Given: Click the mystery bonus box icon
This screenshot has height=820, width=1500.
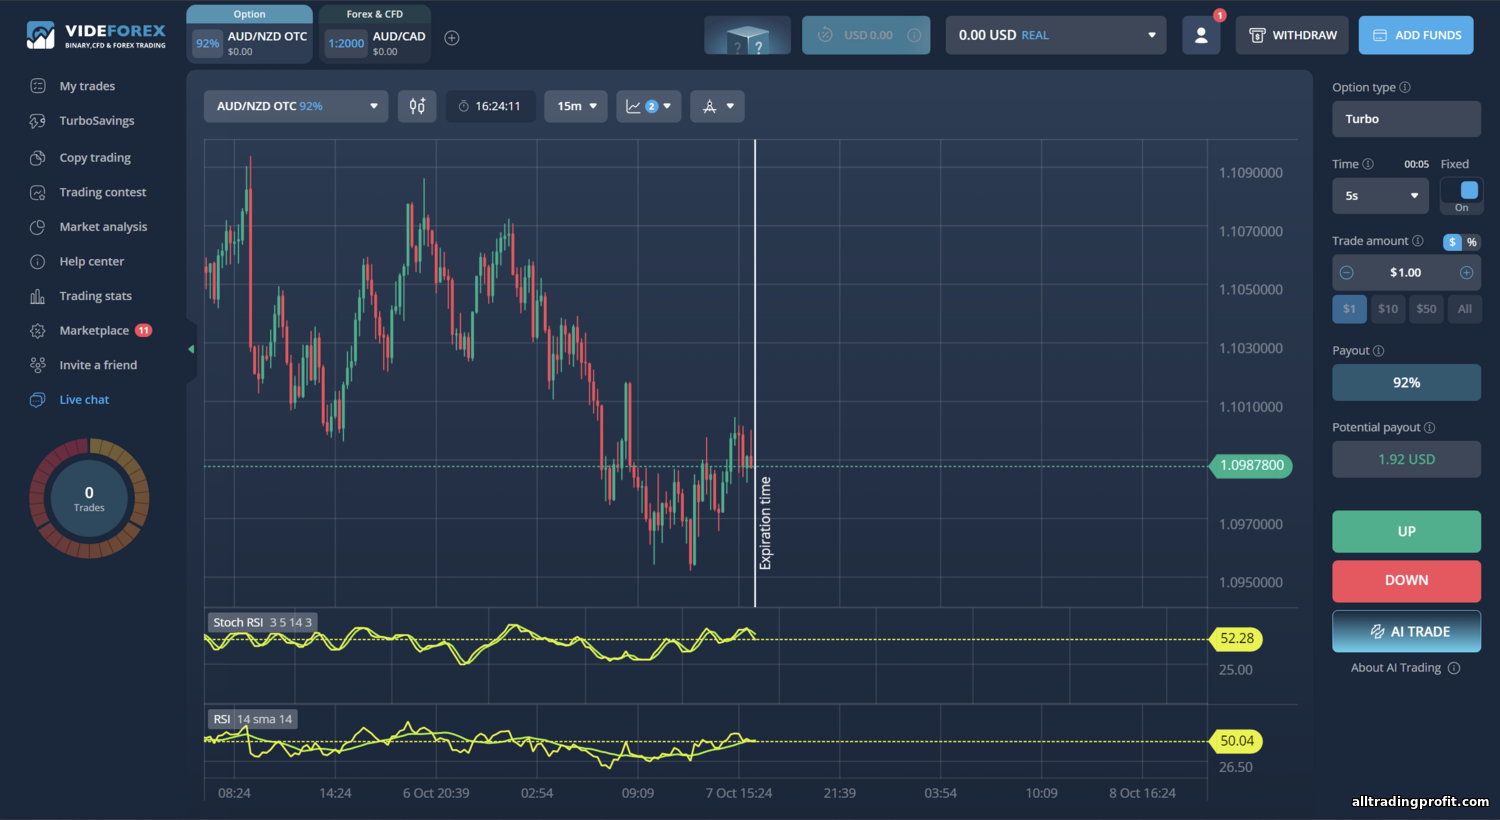Looking at the screenshot, I should pos(747,35).
